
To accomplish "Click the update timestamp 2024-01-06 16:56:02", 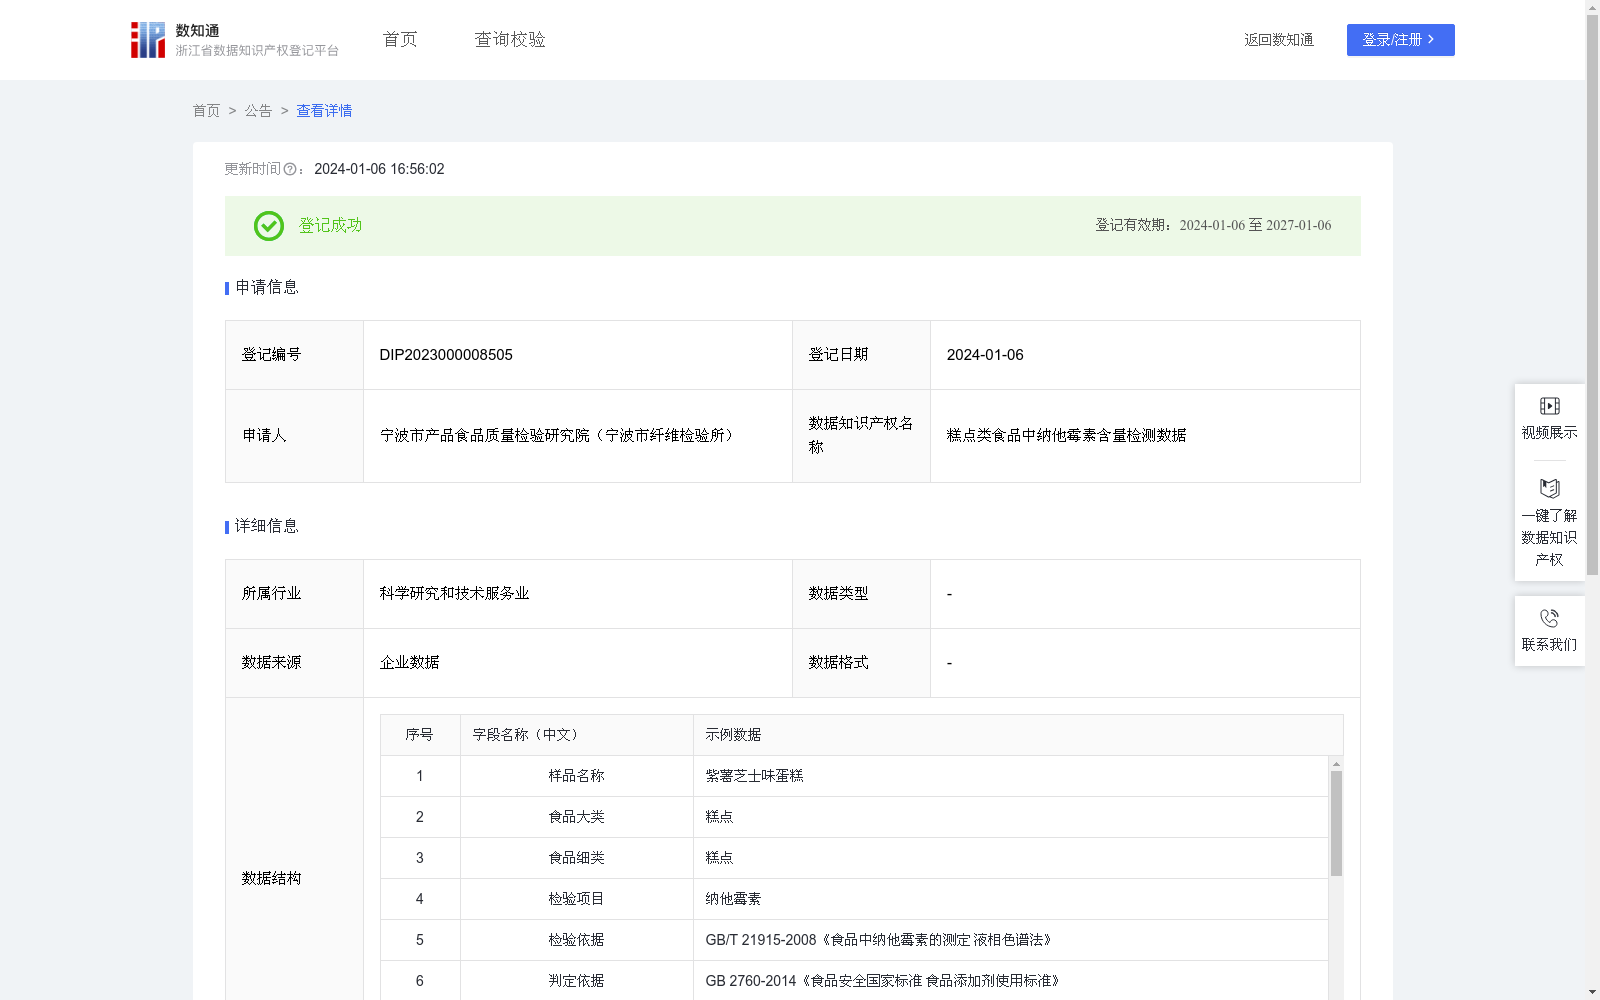I will pos(379,170).
